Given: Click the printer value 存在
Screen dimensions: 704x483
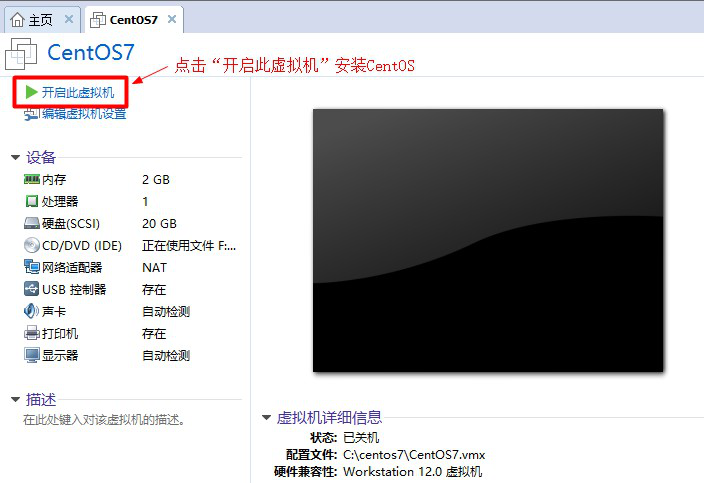Looking at the screenshot, I should pos(154,334).
